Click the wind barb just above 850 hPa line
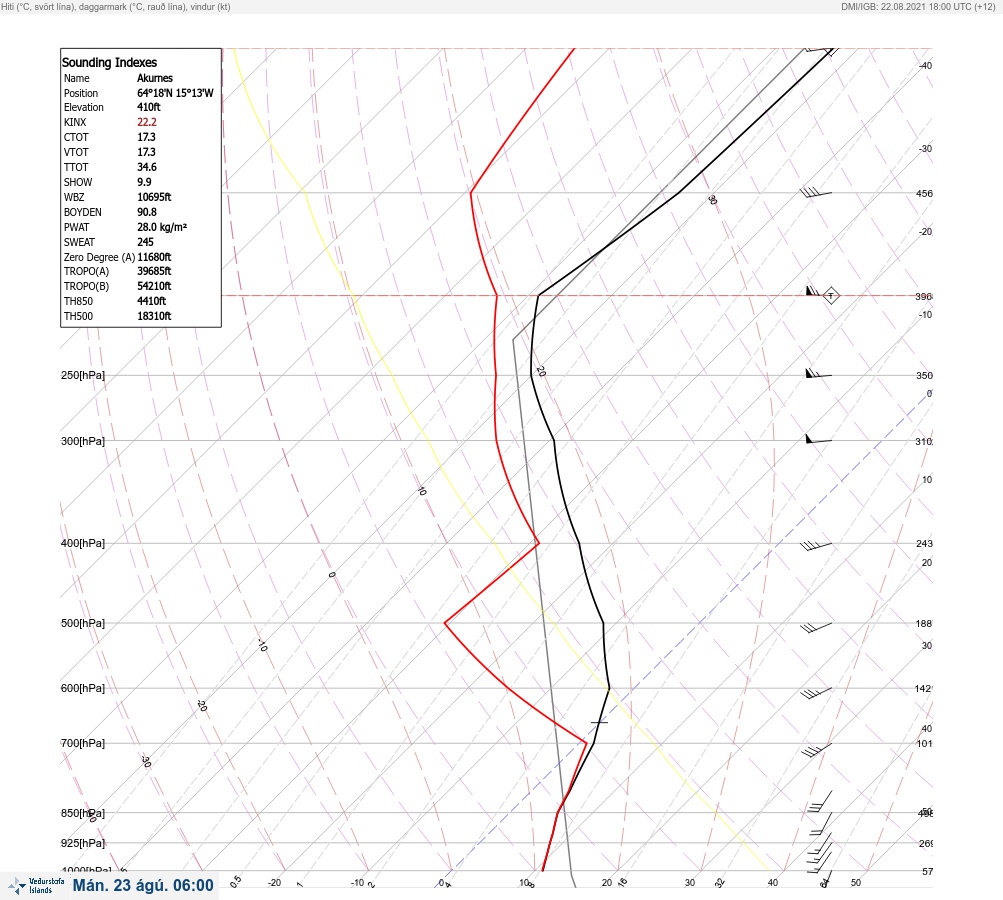 pos(819,801)
